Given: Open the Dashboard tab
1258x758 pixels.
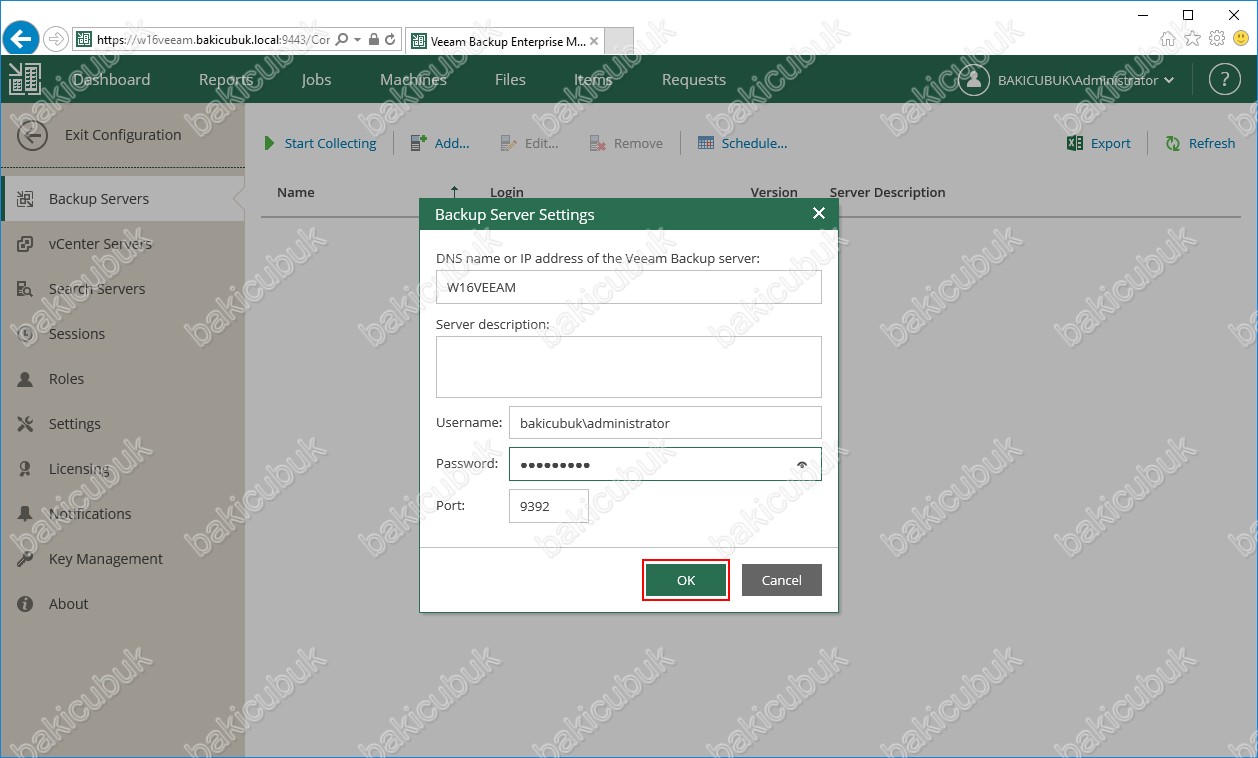Looking at the screenshot, I should [111, 80].
